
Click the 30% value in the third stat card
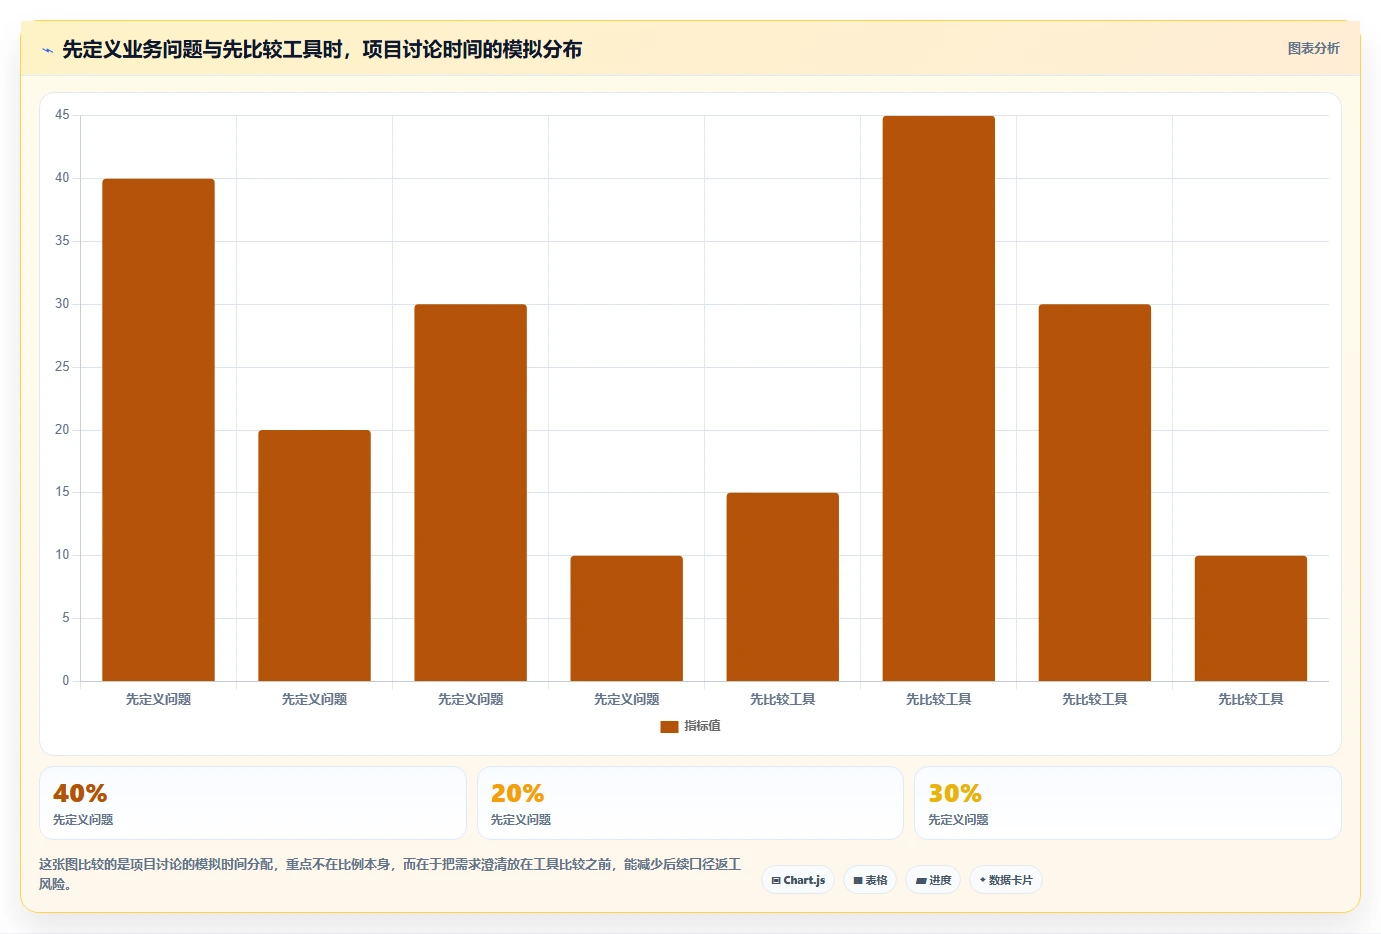[x=955, y=793]
